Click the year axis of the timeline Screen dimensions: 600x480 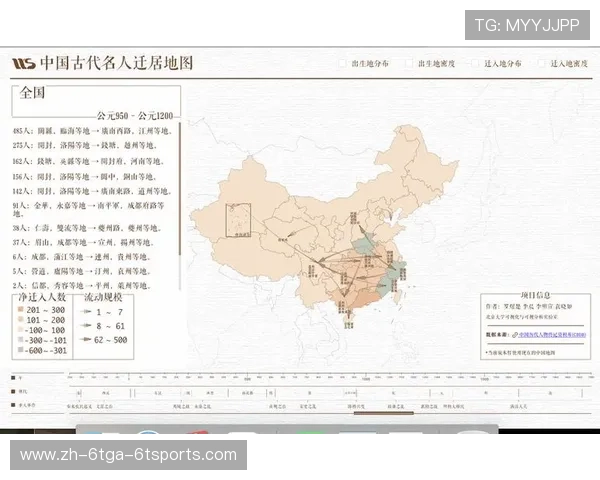pyautogui.click(x=300, y=378)
